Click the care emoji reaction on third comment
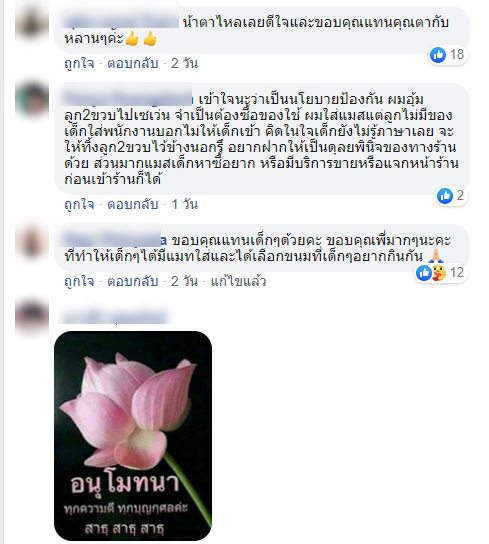Viewport: 489px width, 544px height. 439,273
